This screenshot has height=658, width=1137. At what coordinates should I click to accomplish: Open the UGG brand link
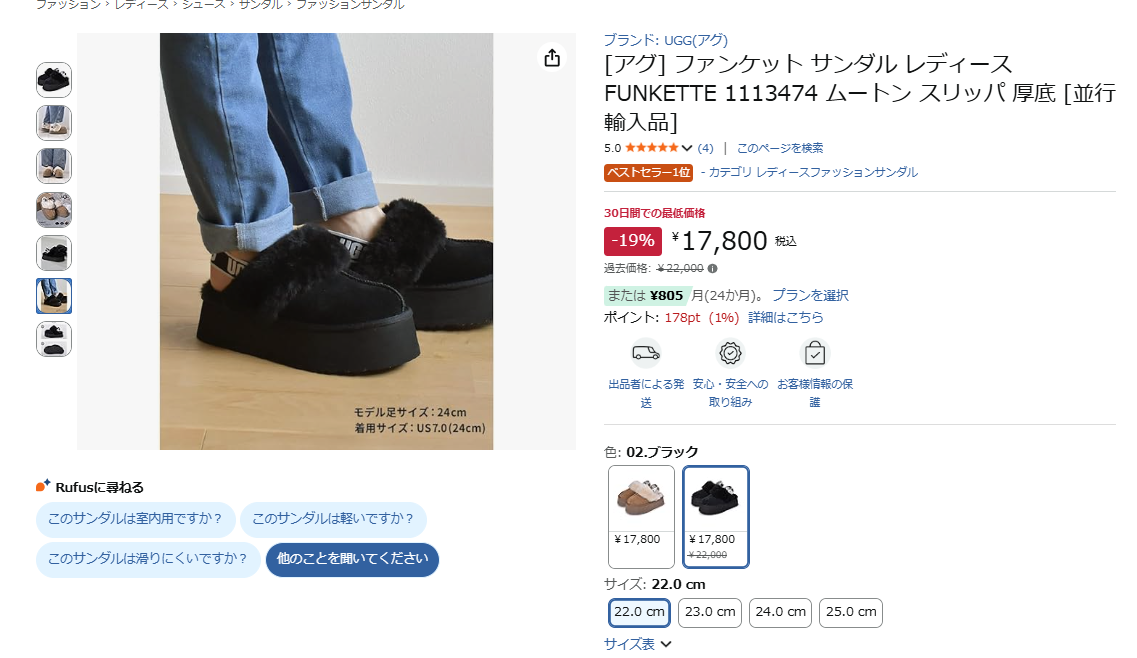pos(665,40)
